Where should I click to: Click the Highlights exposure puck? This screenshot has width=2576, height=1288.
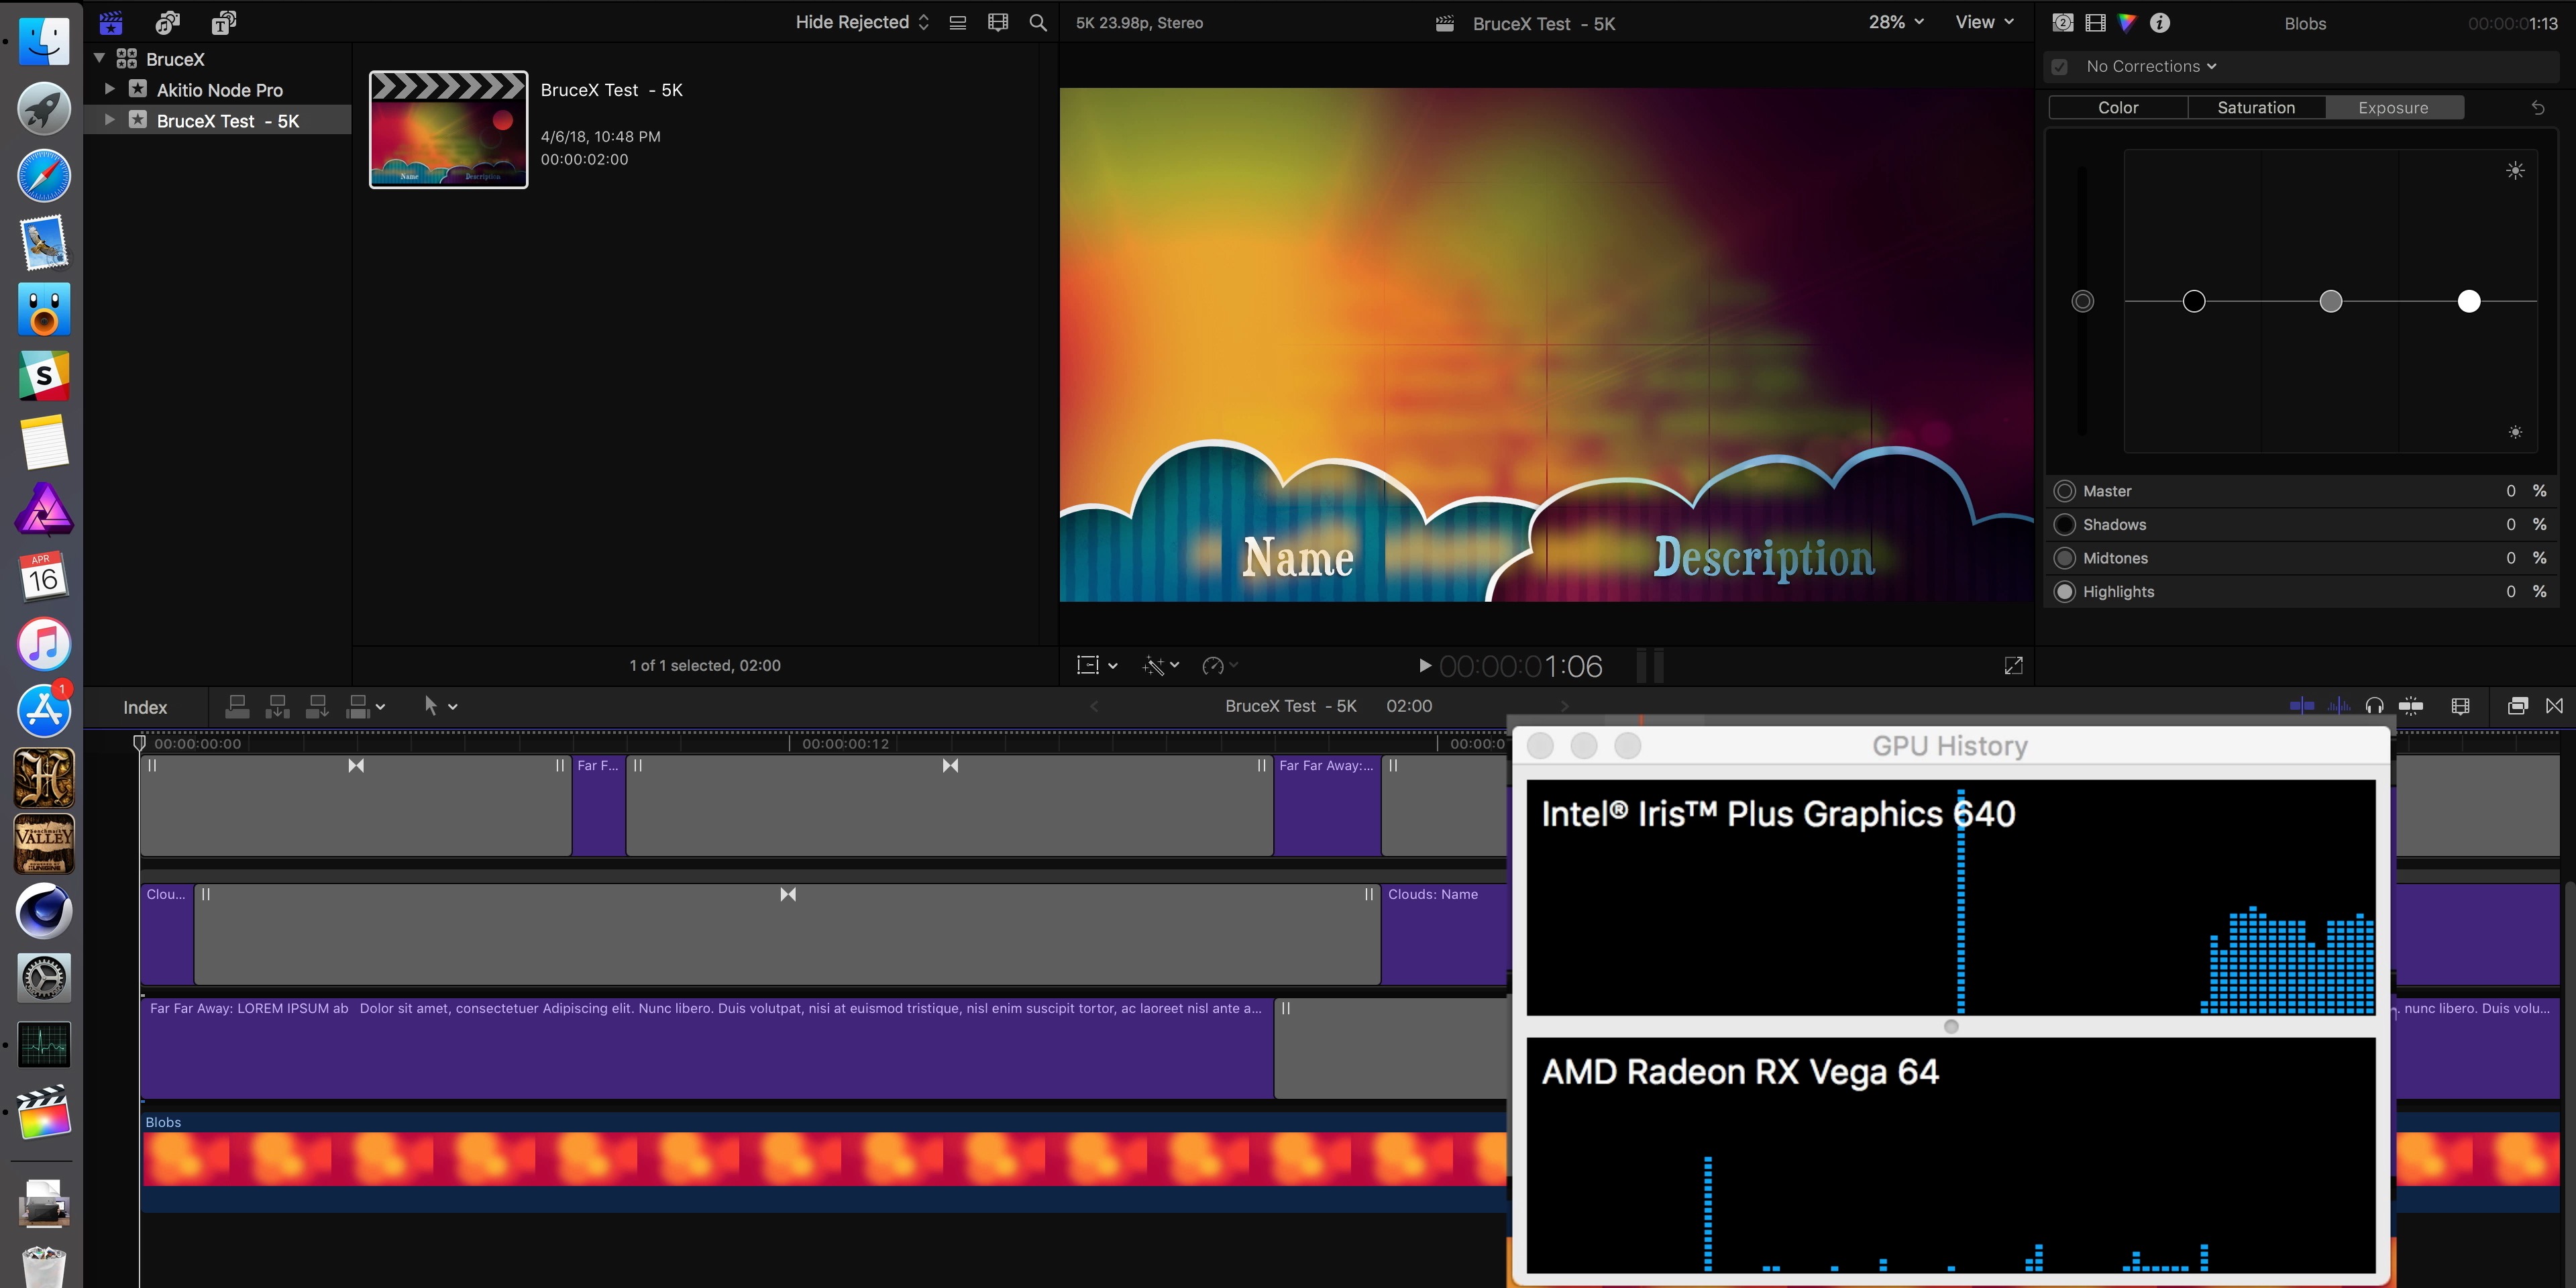[x=2469, y=301]
